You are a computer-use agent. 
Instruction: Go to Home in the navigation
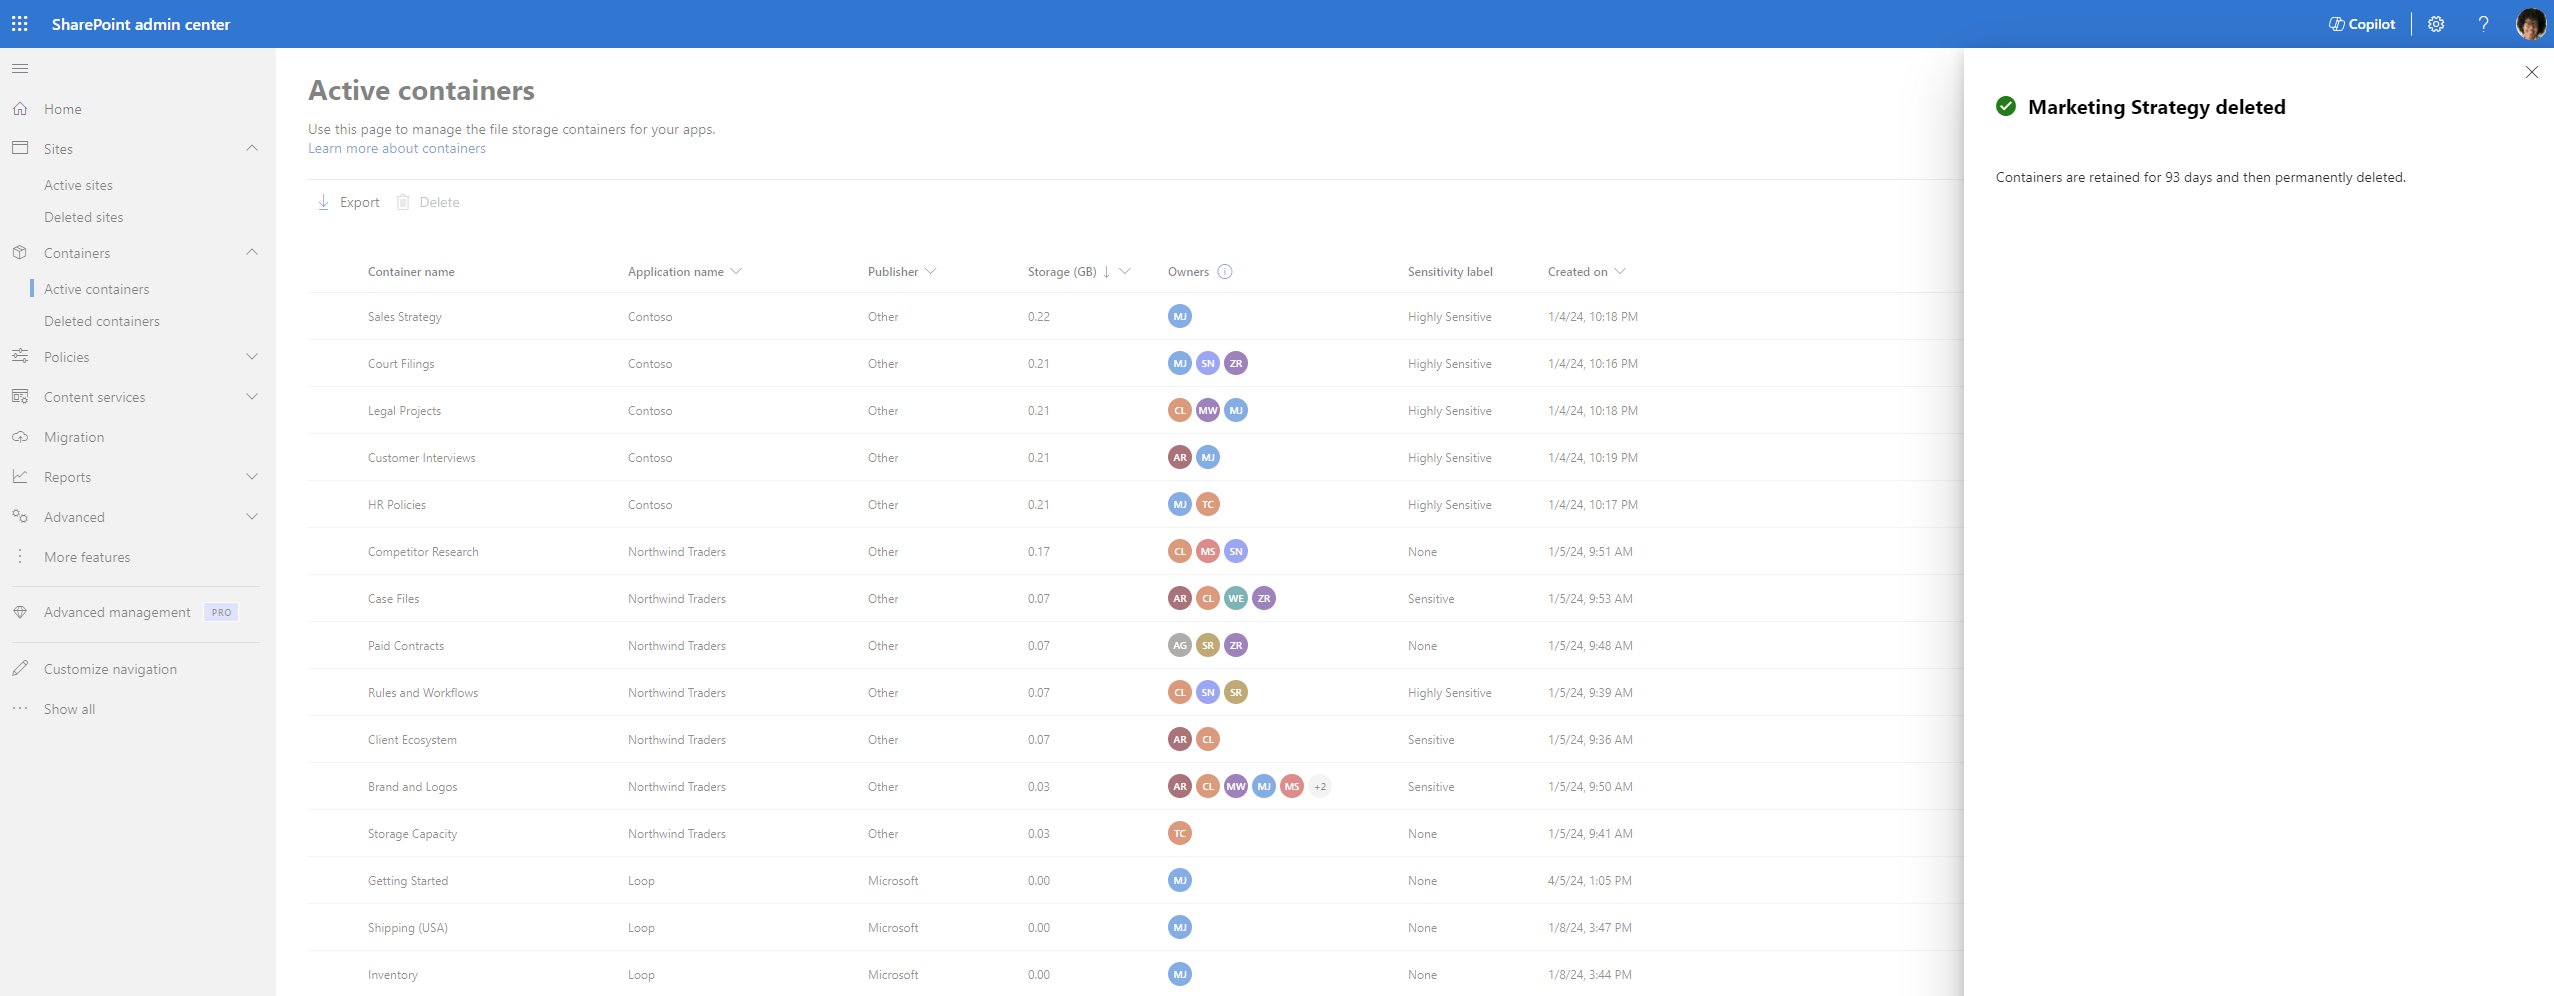pyautogui.click(x=63, y=109)
